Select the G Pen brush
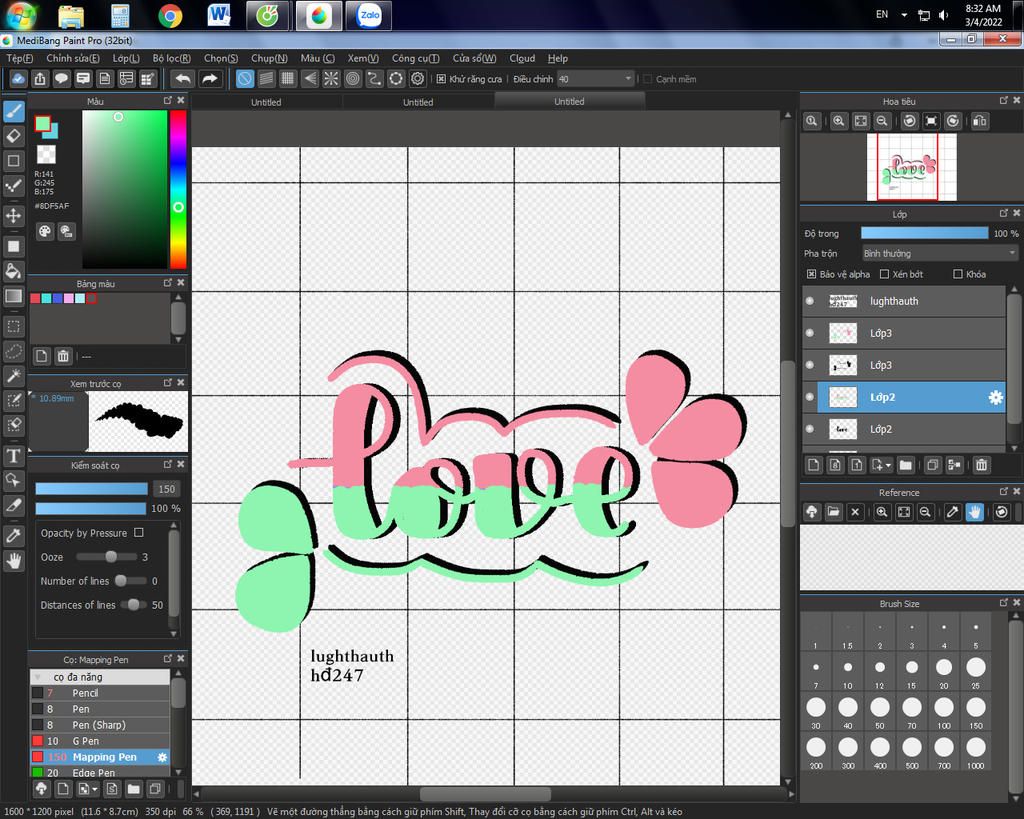Screen dimensions: 1024x819 [100, 741]
